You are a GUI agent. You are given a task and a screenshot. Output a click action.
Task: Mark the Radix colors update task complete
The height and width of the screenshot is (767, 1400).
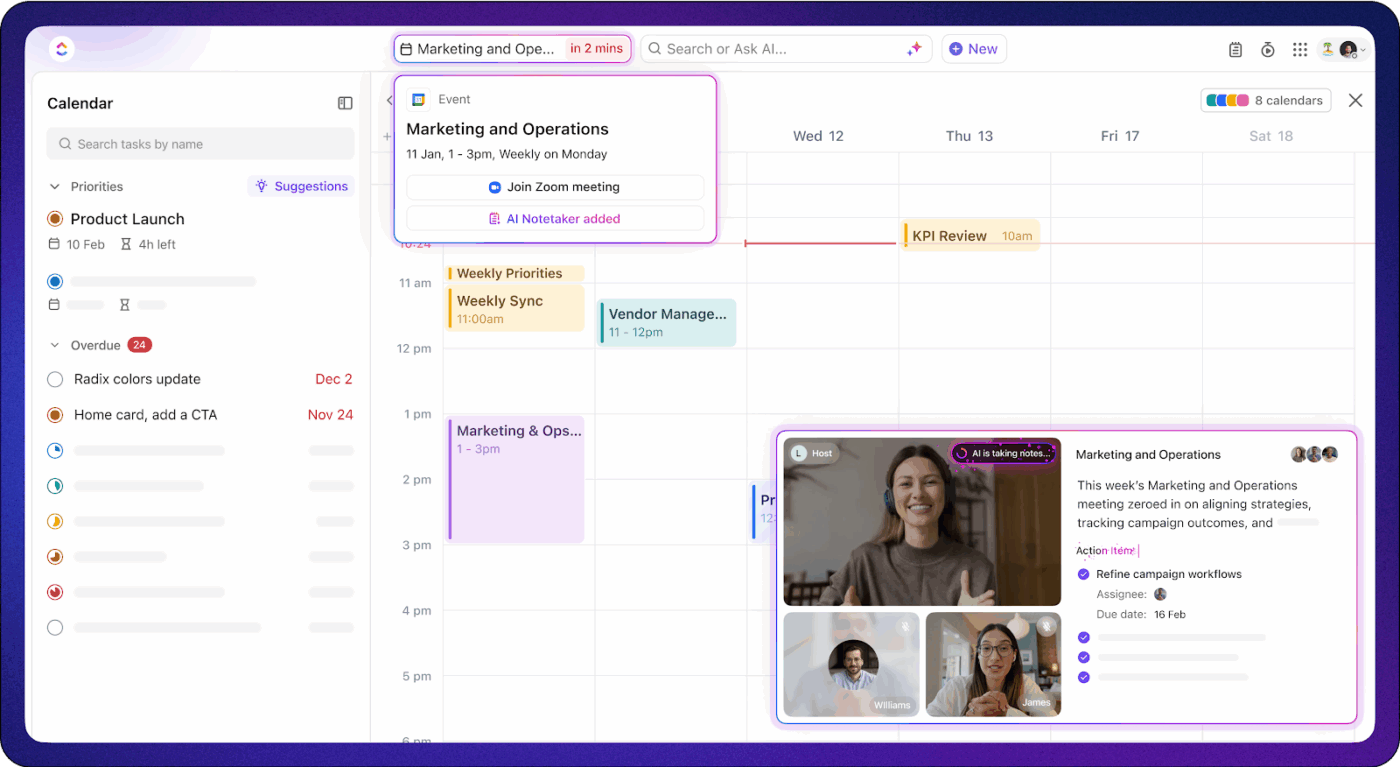coord(55,379)
